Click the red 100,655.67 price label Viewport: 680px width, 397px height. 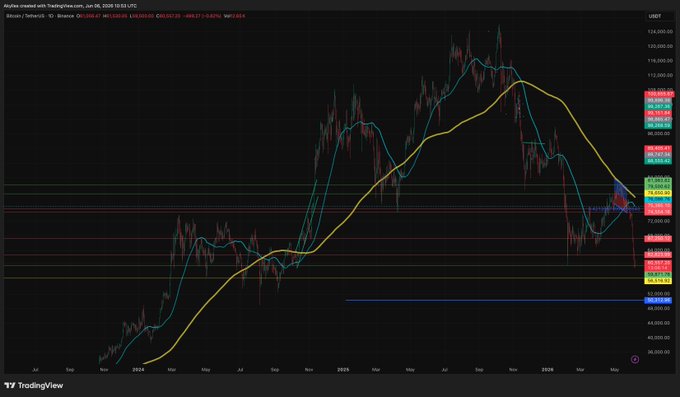(660, 94)
